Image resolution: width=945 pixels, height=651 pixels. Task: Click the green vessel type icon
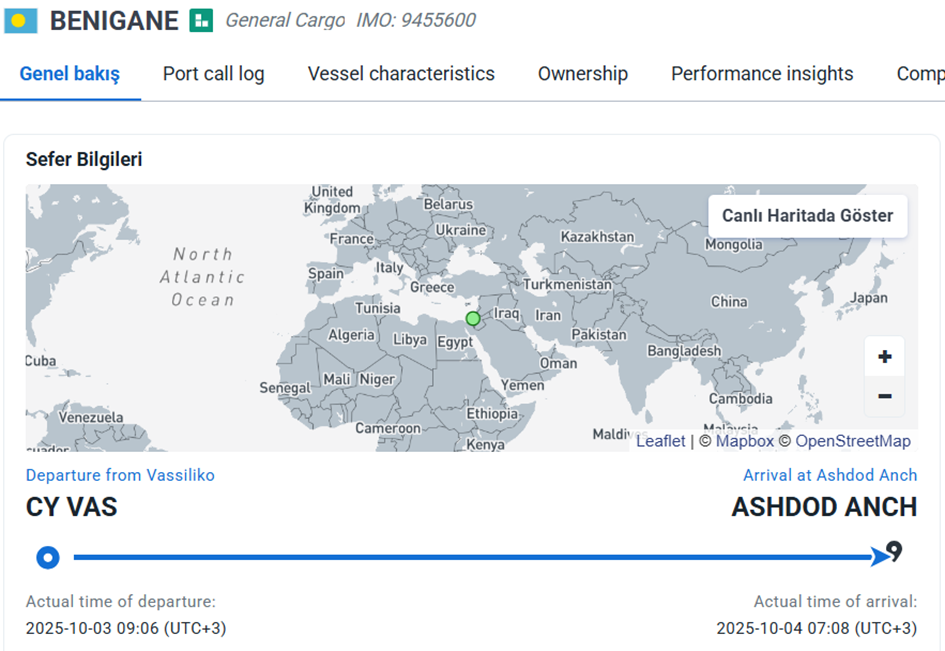coord(201,20)
